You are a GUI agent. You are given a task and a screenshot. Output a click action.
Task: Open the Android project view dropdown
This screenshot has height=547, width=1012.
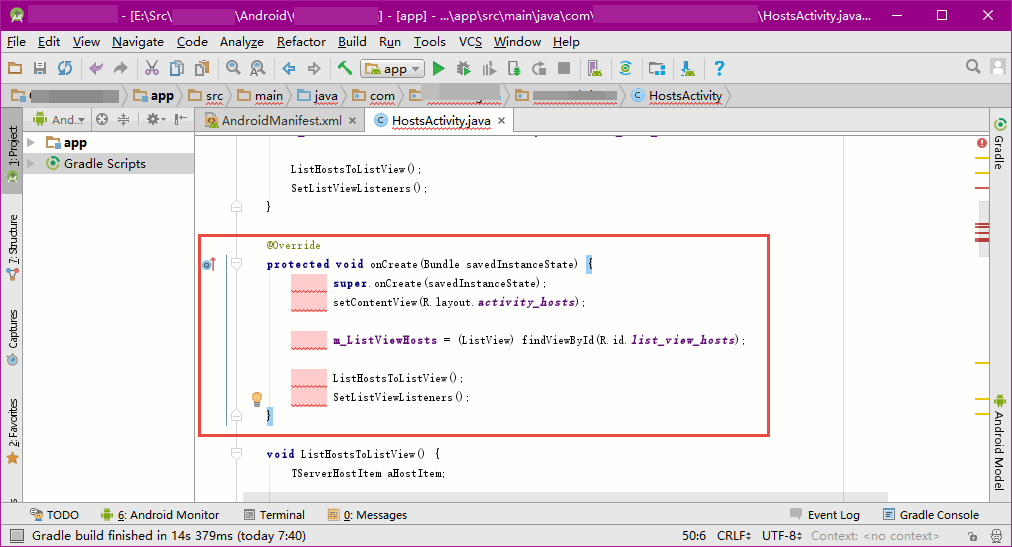59,119
